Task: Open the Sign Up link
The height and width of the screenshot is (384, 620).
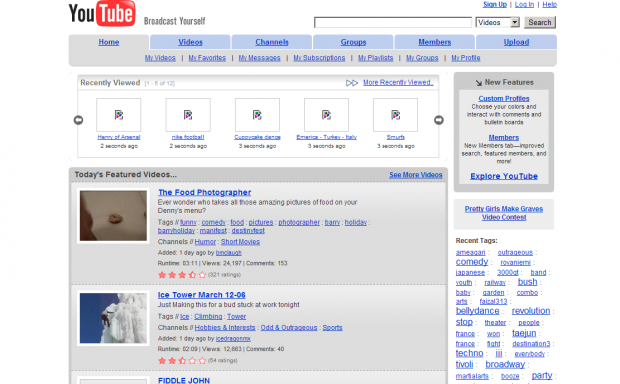Action: click(x=495, y=4)
